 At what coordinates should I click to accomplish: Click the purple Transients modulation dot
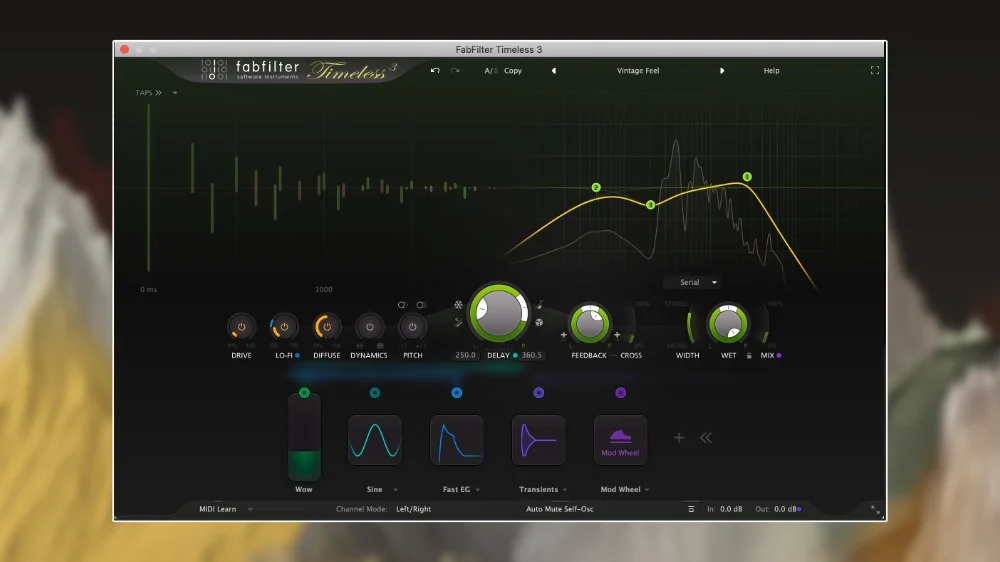point(538,393)
